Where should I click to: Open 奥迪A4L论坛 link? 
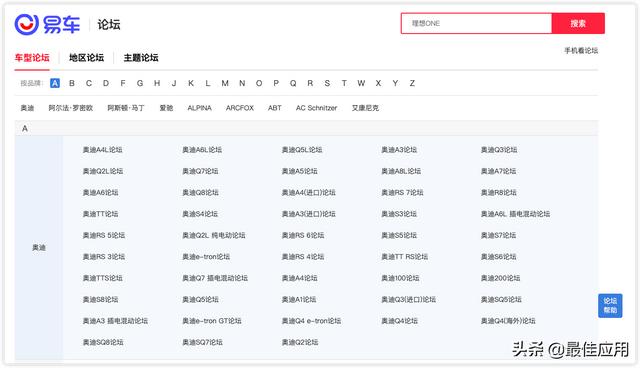click(x=102, y=150)
